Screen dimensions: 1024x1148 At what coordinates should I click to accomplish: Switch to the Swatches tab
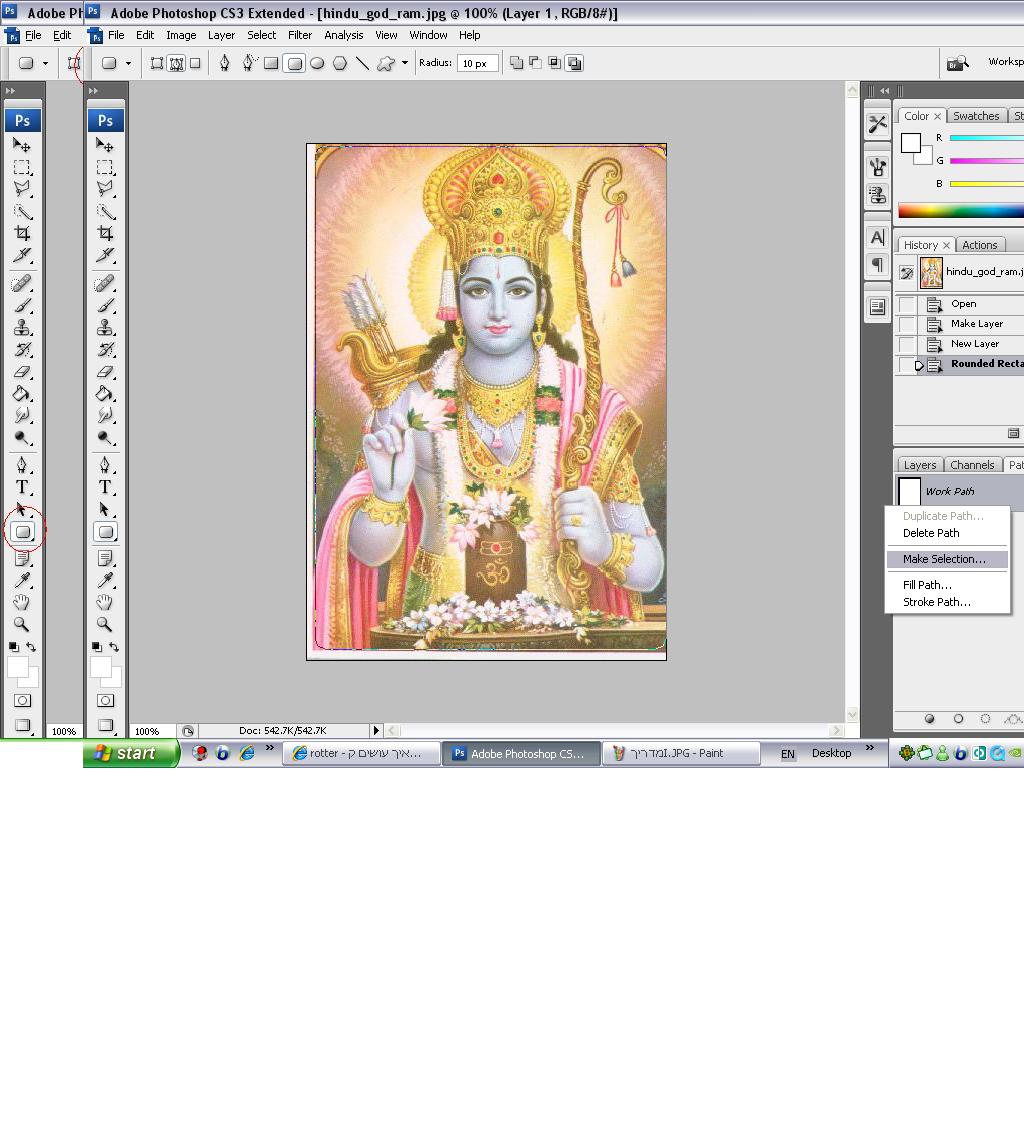975,116
